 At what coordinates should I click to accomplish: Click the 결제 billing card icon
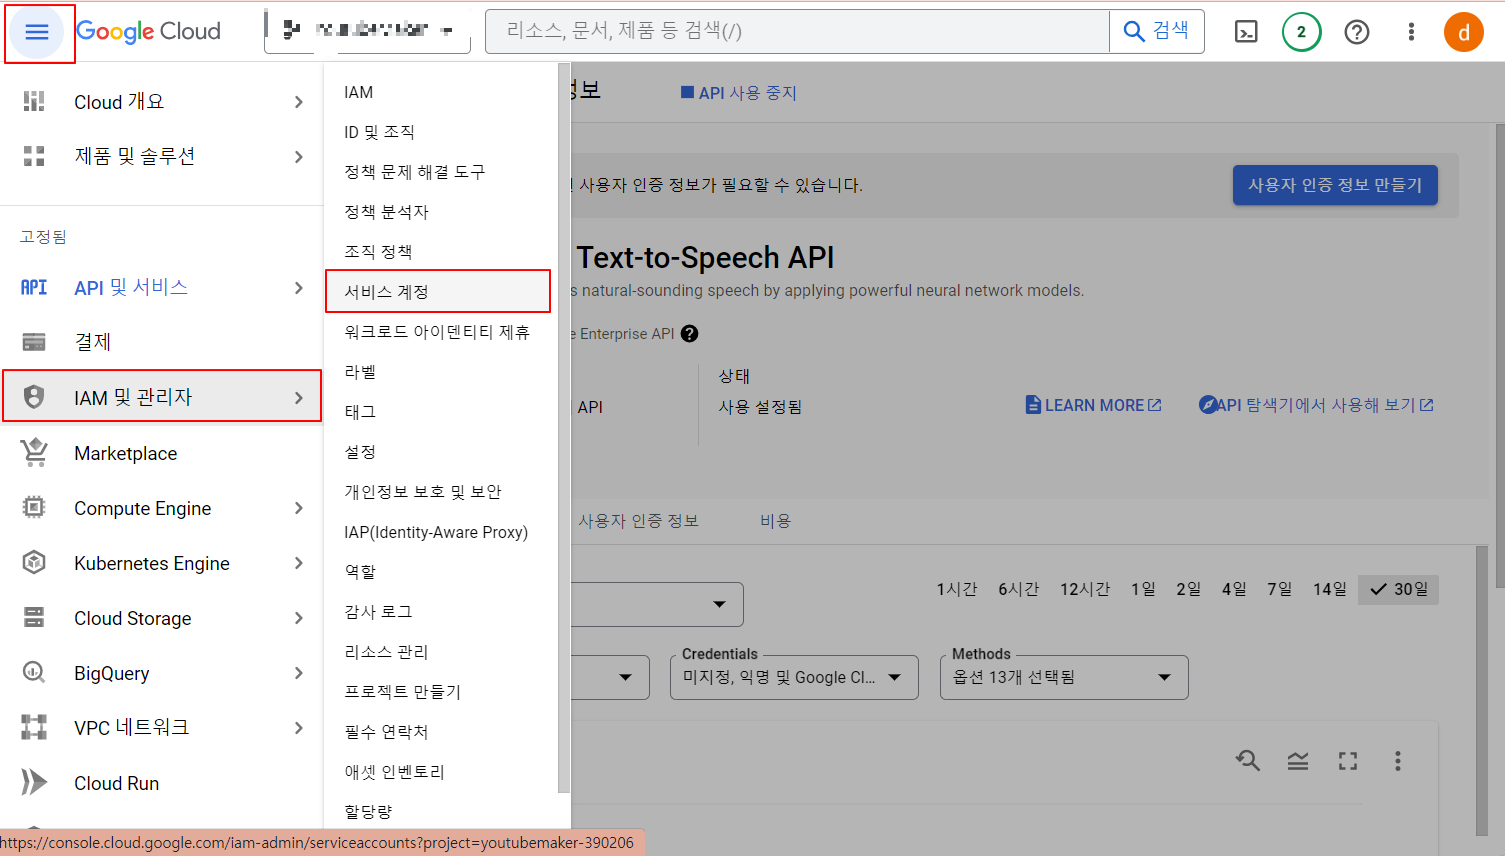(34, 342)
